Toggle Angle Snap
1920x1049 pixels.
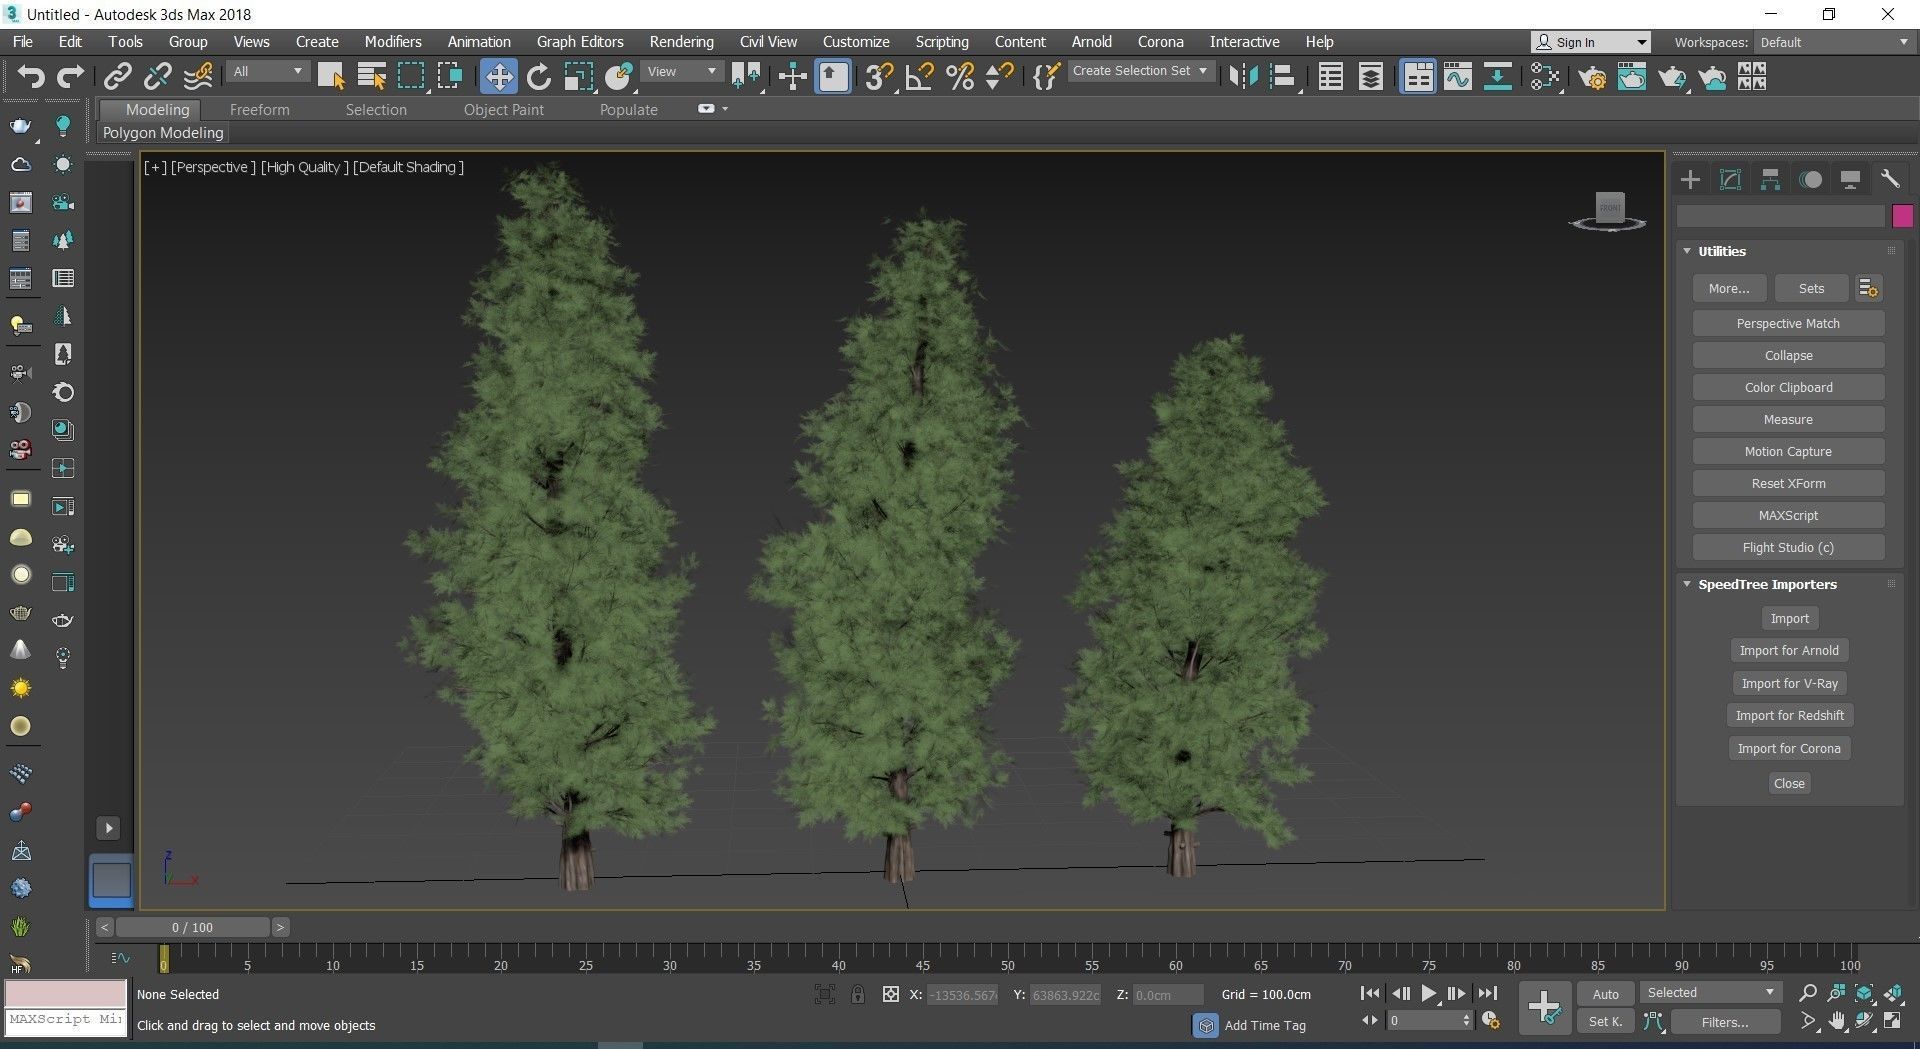coord(919,76)
